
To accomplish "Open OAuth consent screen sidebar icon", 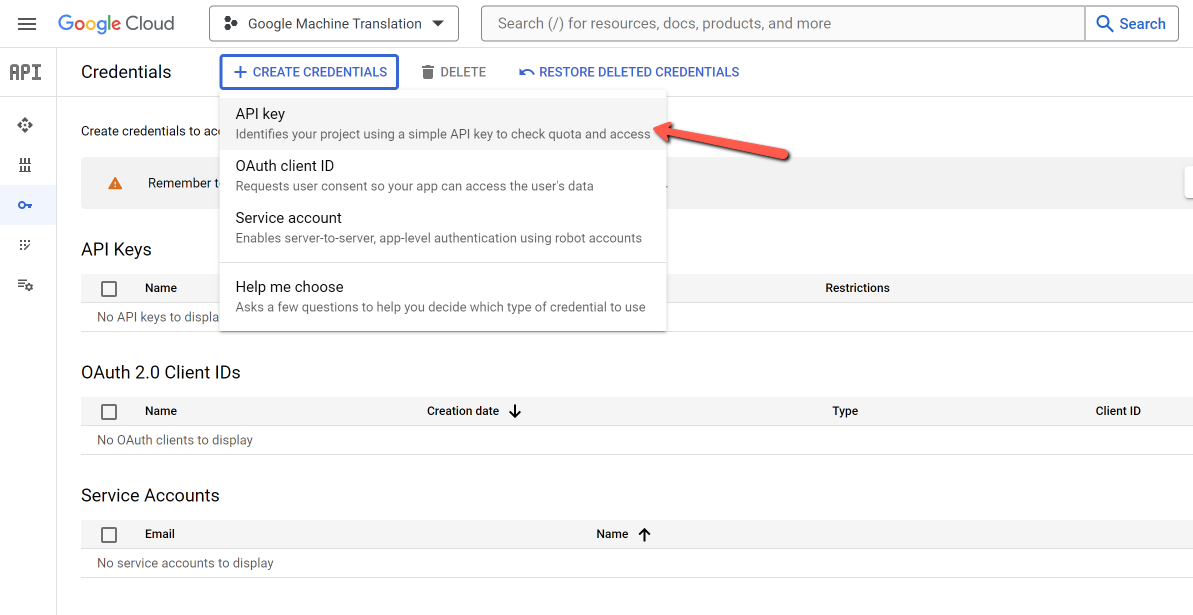I will point(25,245).
